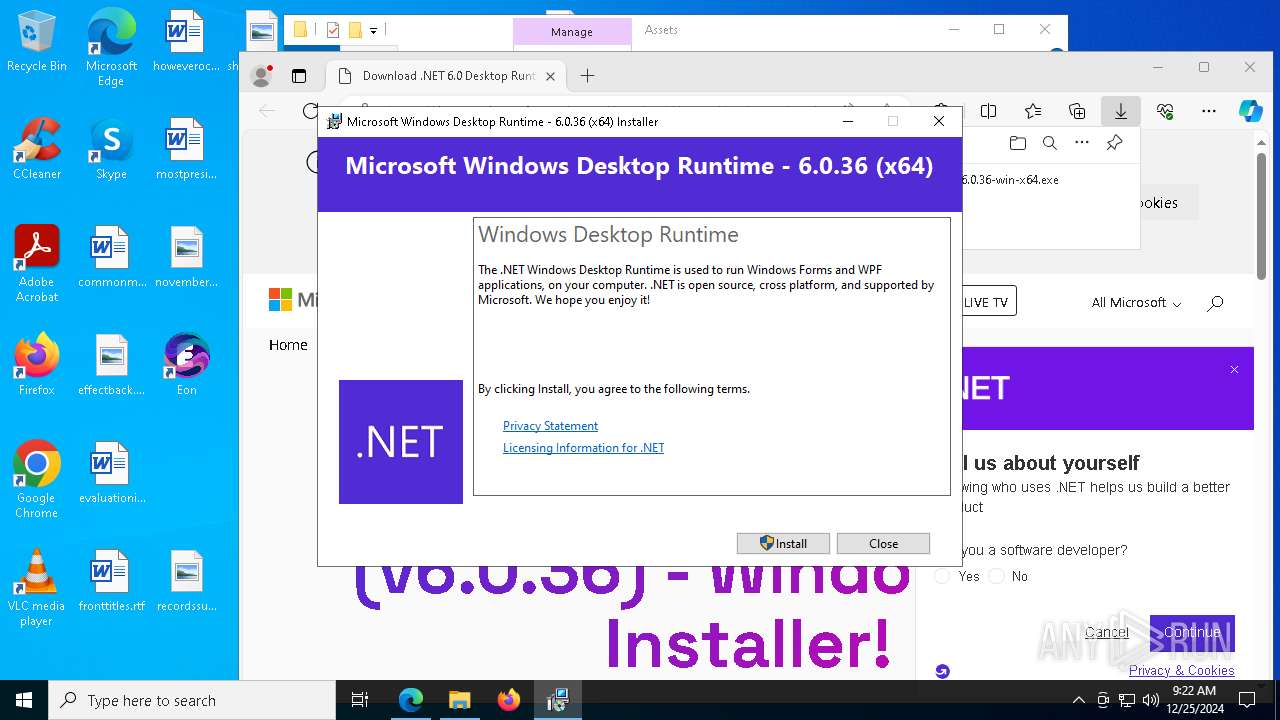The width and height of the screenshot is (1280, 720).
Task: Select the evaluationi... Word document
Action: (x=111, y=474)
